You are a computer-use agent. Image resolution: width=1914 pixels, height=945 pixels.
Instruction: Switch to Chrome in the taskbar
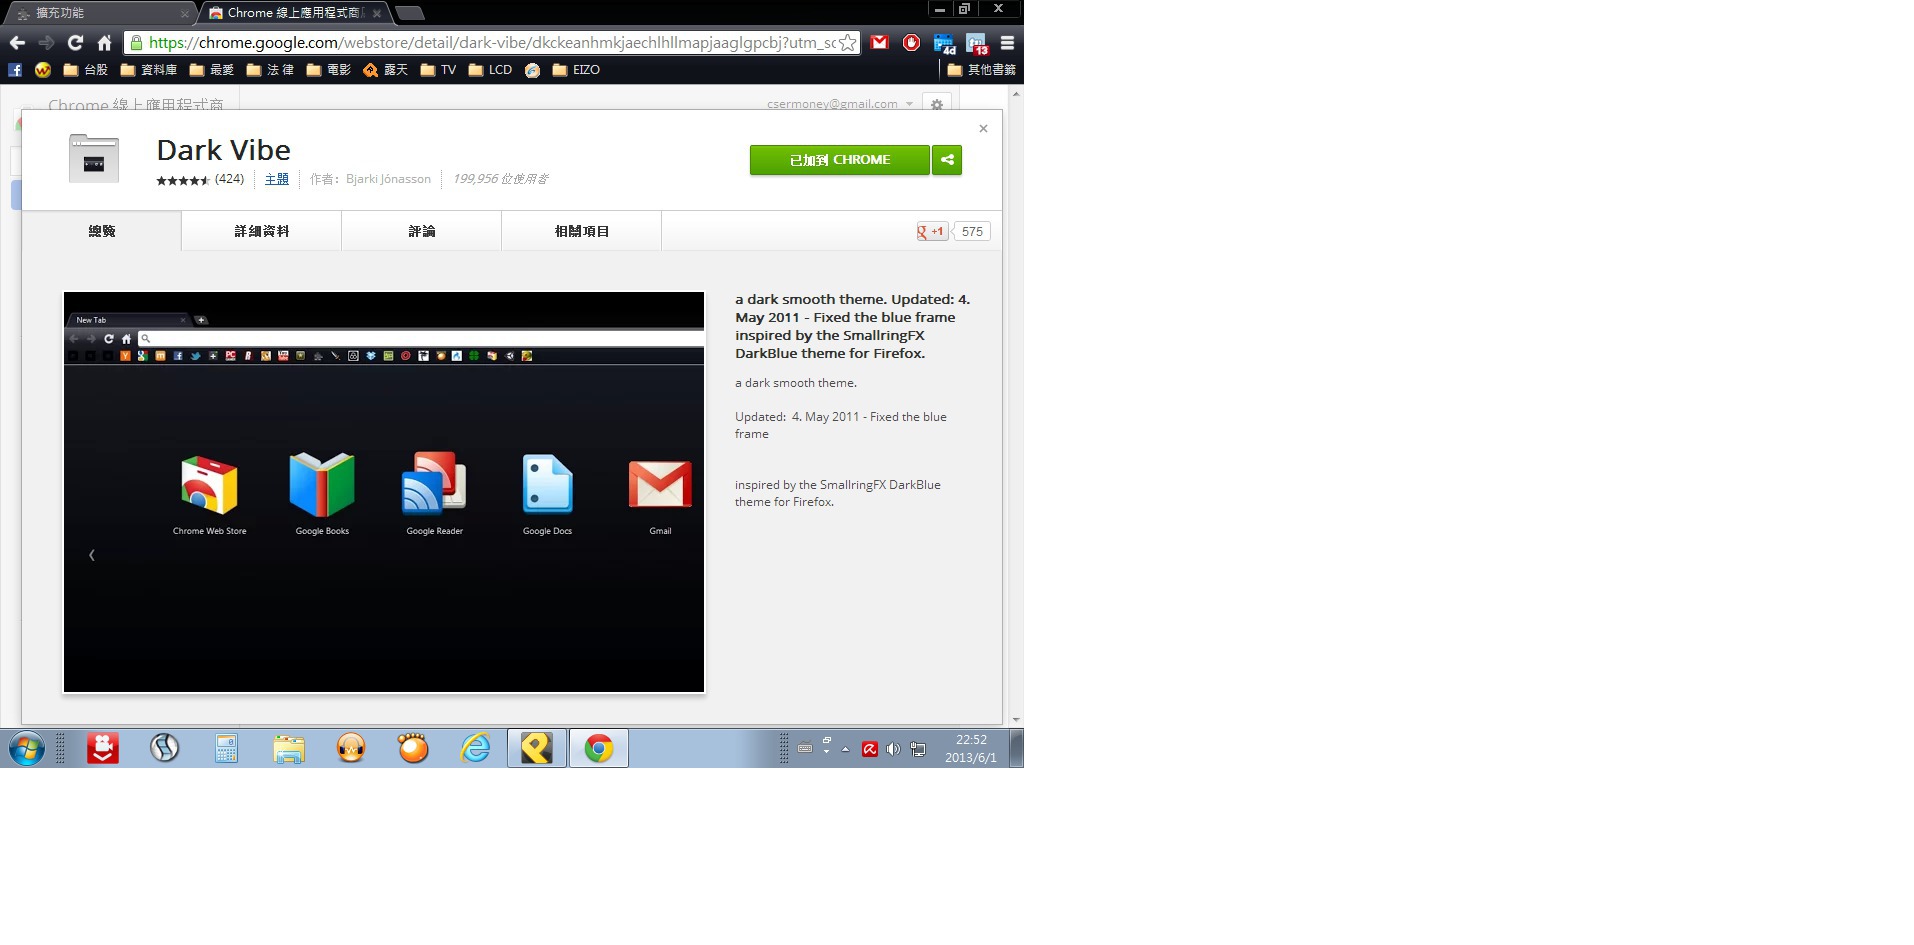599,748
